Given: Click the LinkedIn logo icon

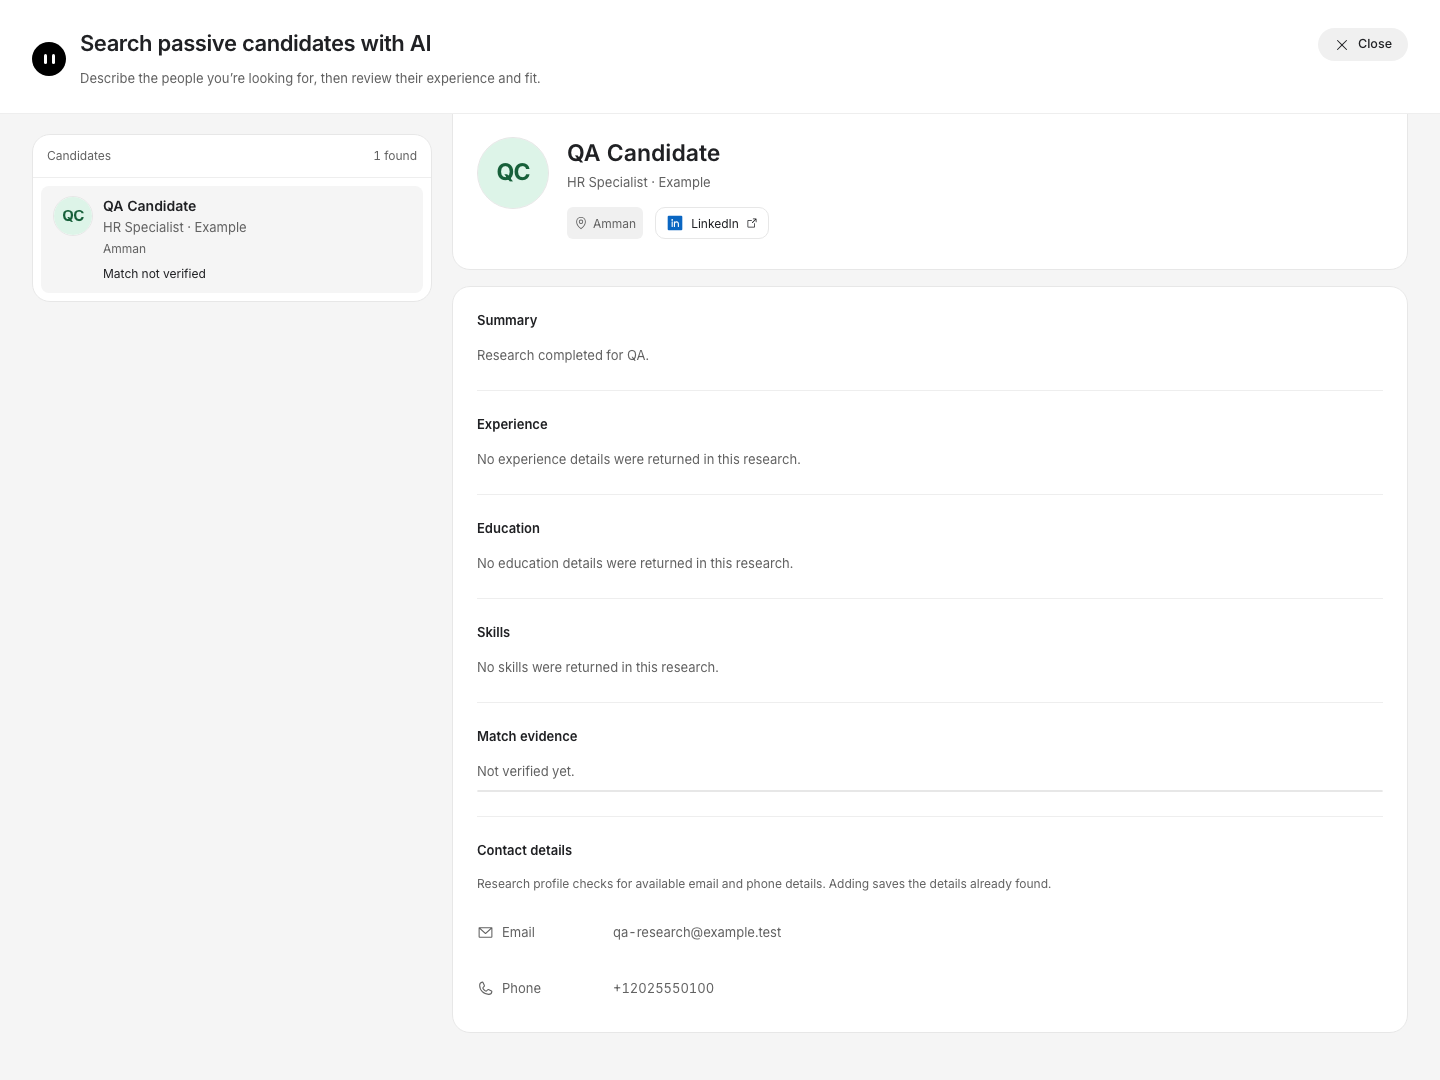Looking at the screenshot, I should point(675,223).
